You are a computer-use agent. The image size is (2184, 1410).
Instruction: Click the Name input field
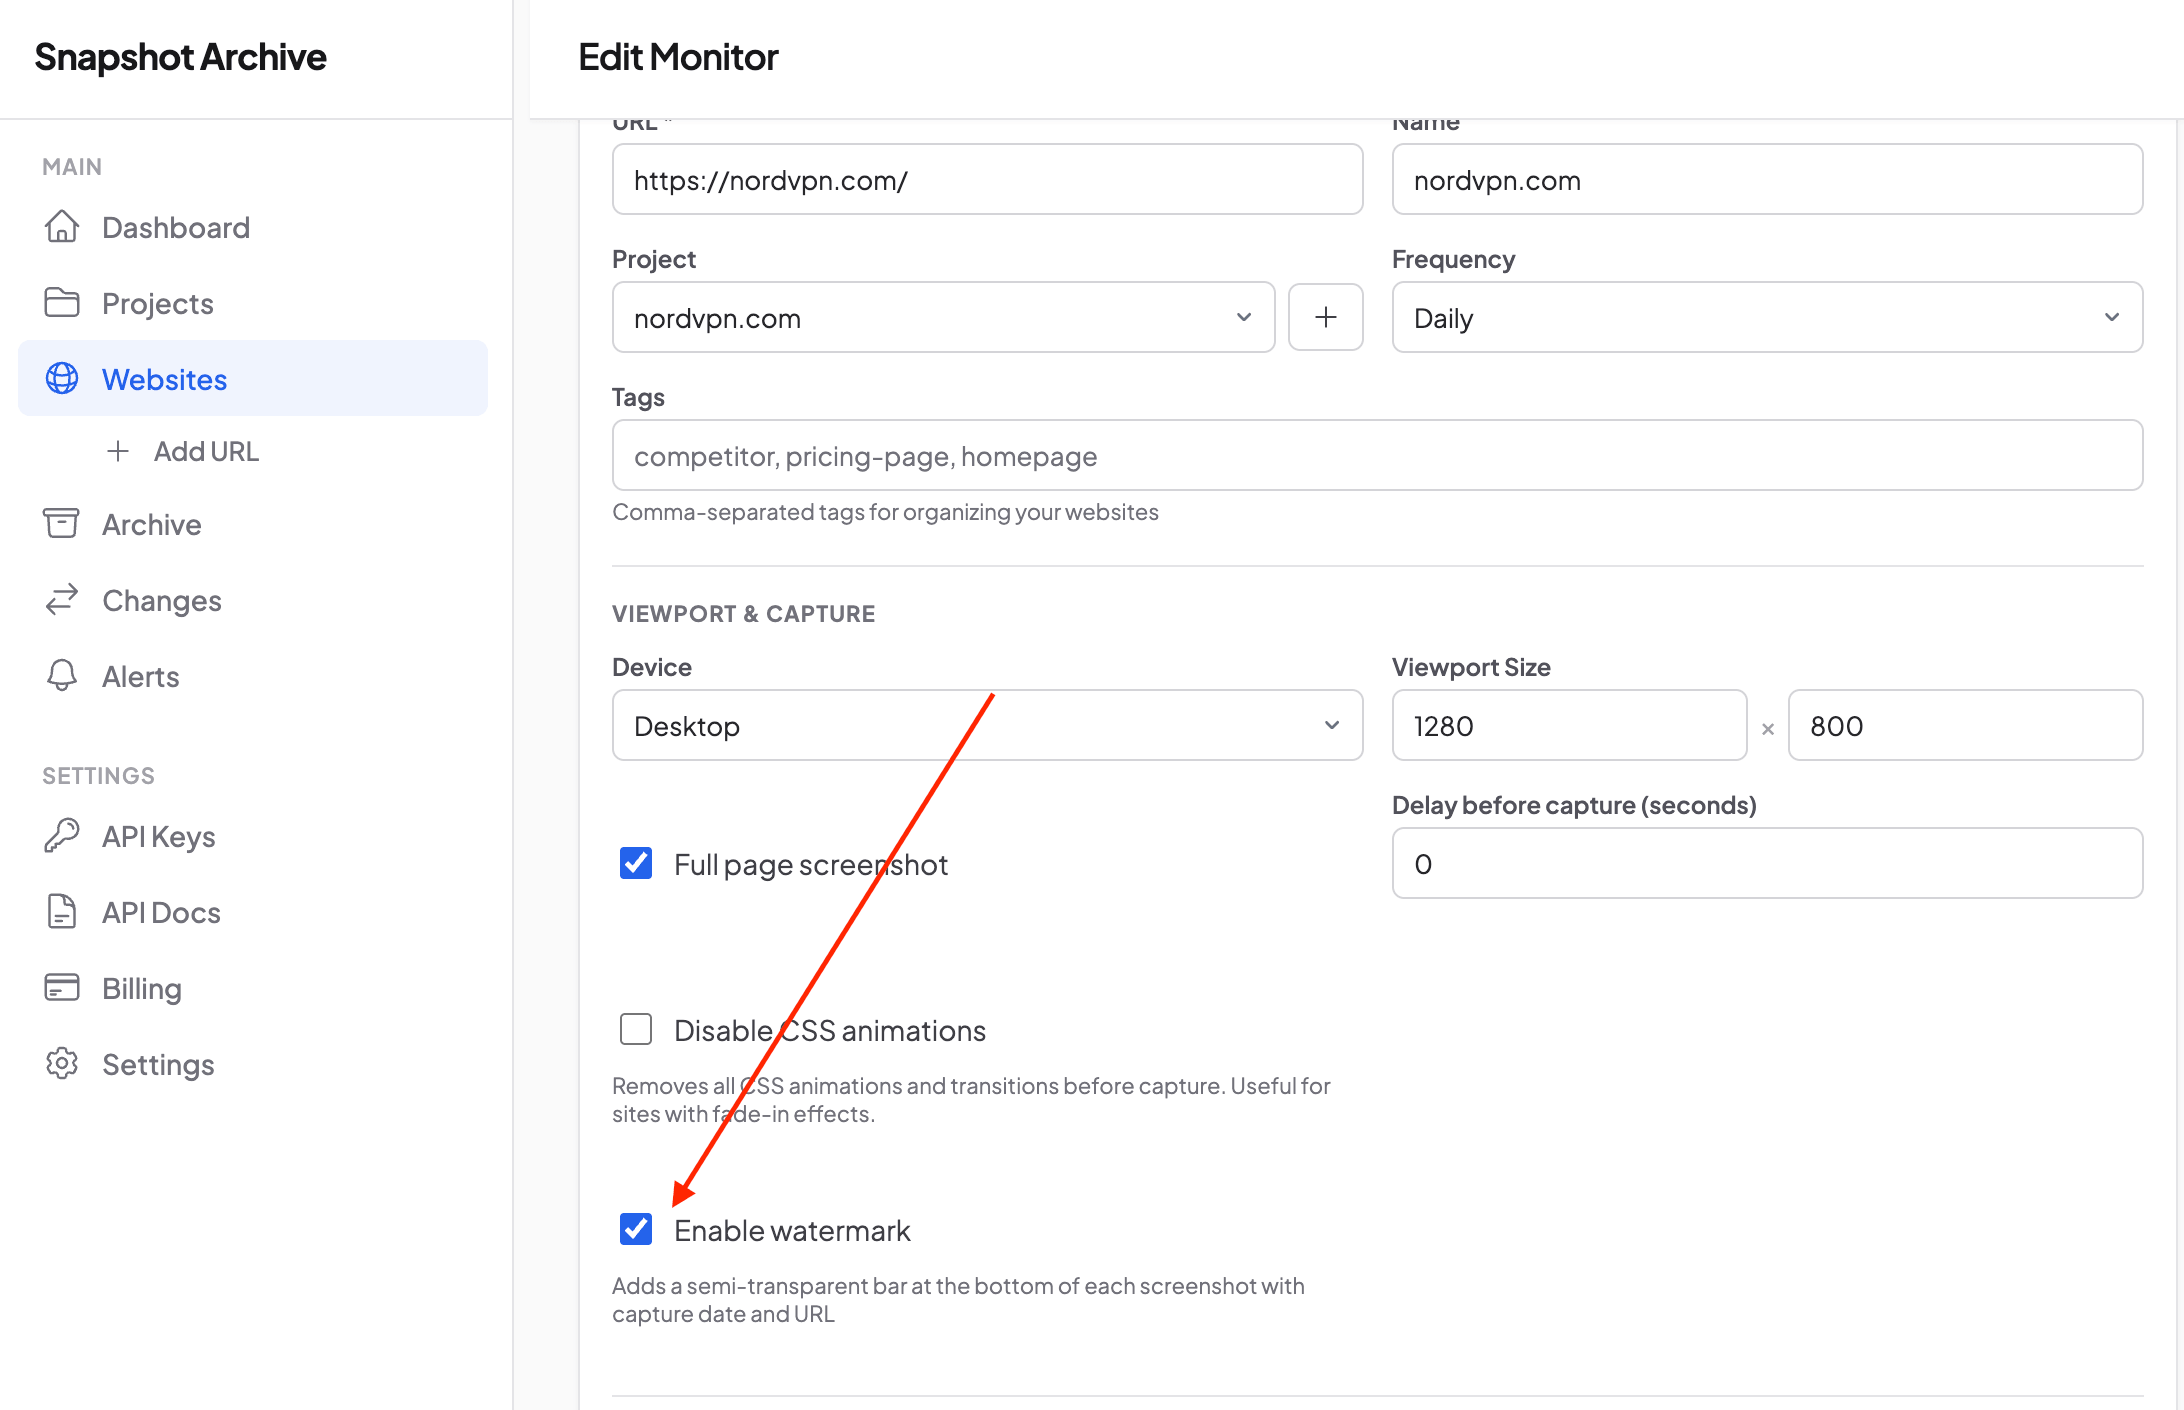click(x=1767, y=179)
